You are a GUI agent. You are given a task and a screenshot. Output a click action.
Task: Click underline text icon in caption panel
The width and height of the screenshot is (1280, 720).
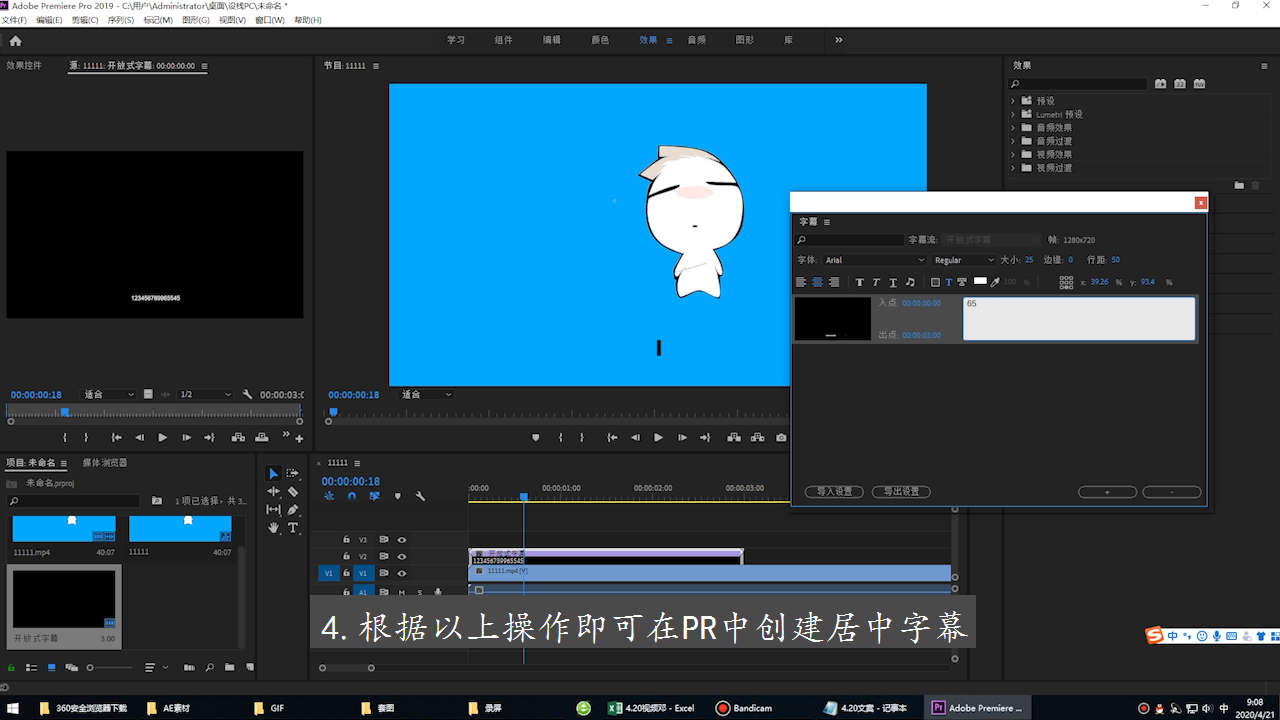893,282
